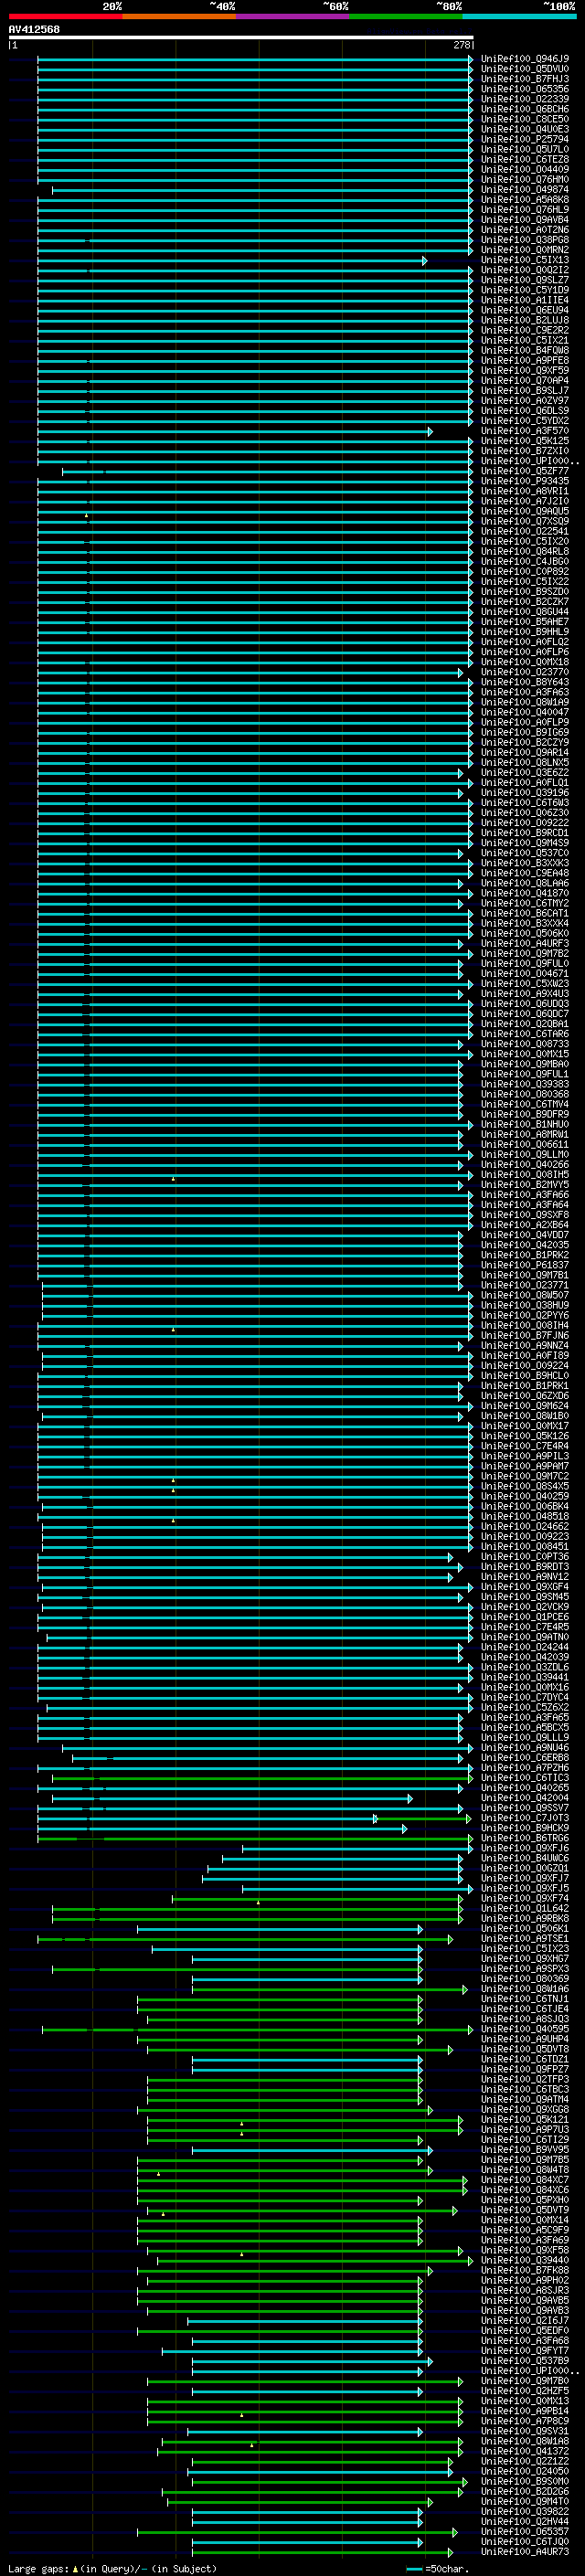Select hit label UniRef100_Q5K121
Image resolution: width=585 pixels, height=2576 pixels.
coord(525,2120)
